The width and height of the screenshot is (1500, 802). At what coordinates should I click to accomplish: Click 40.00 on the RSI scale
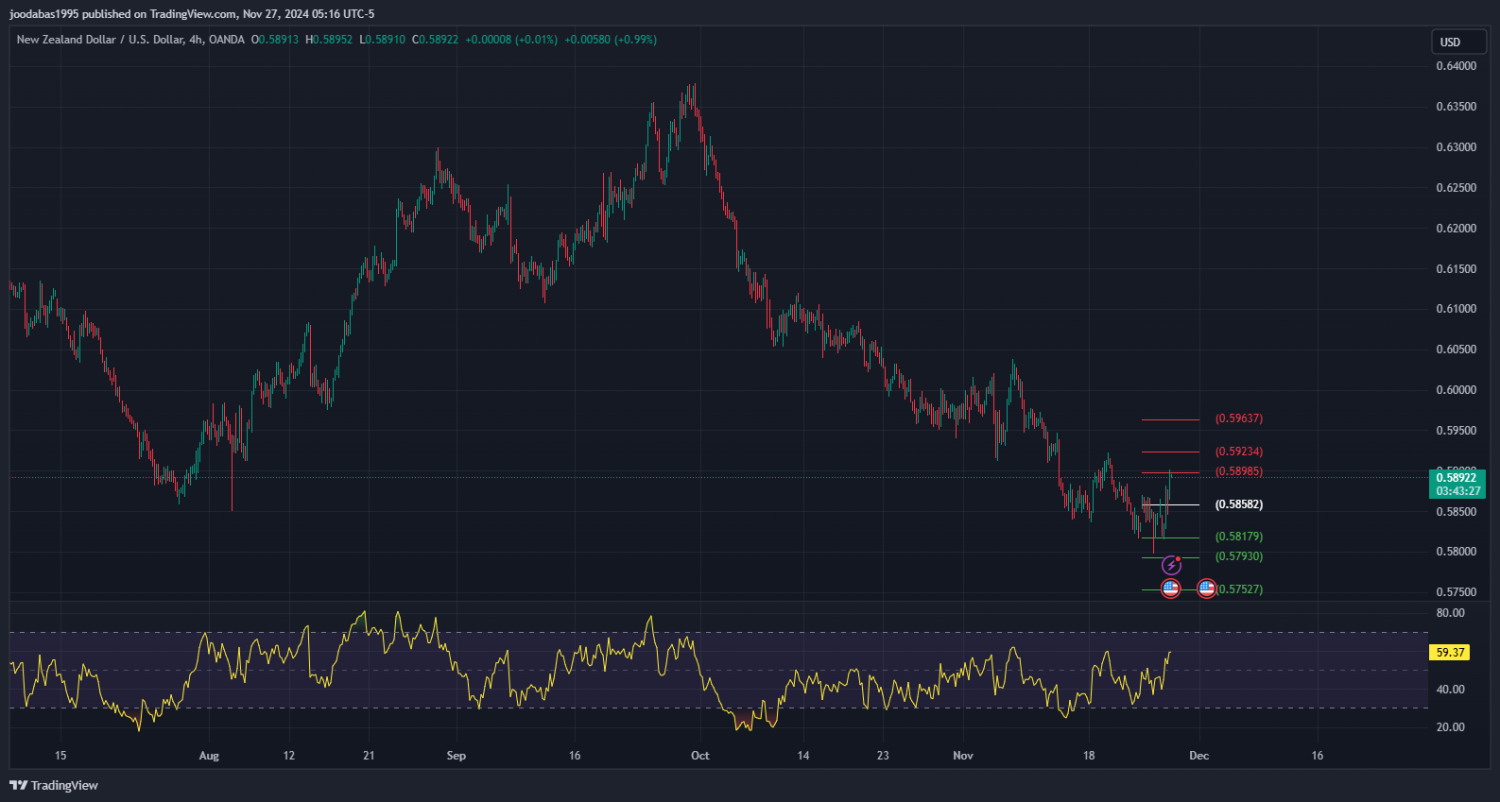tap(1451, 689)
